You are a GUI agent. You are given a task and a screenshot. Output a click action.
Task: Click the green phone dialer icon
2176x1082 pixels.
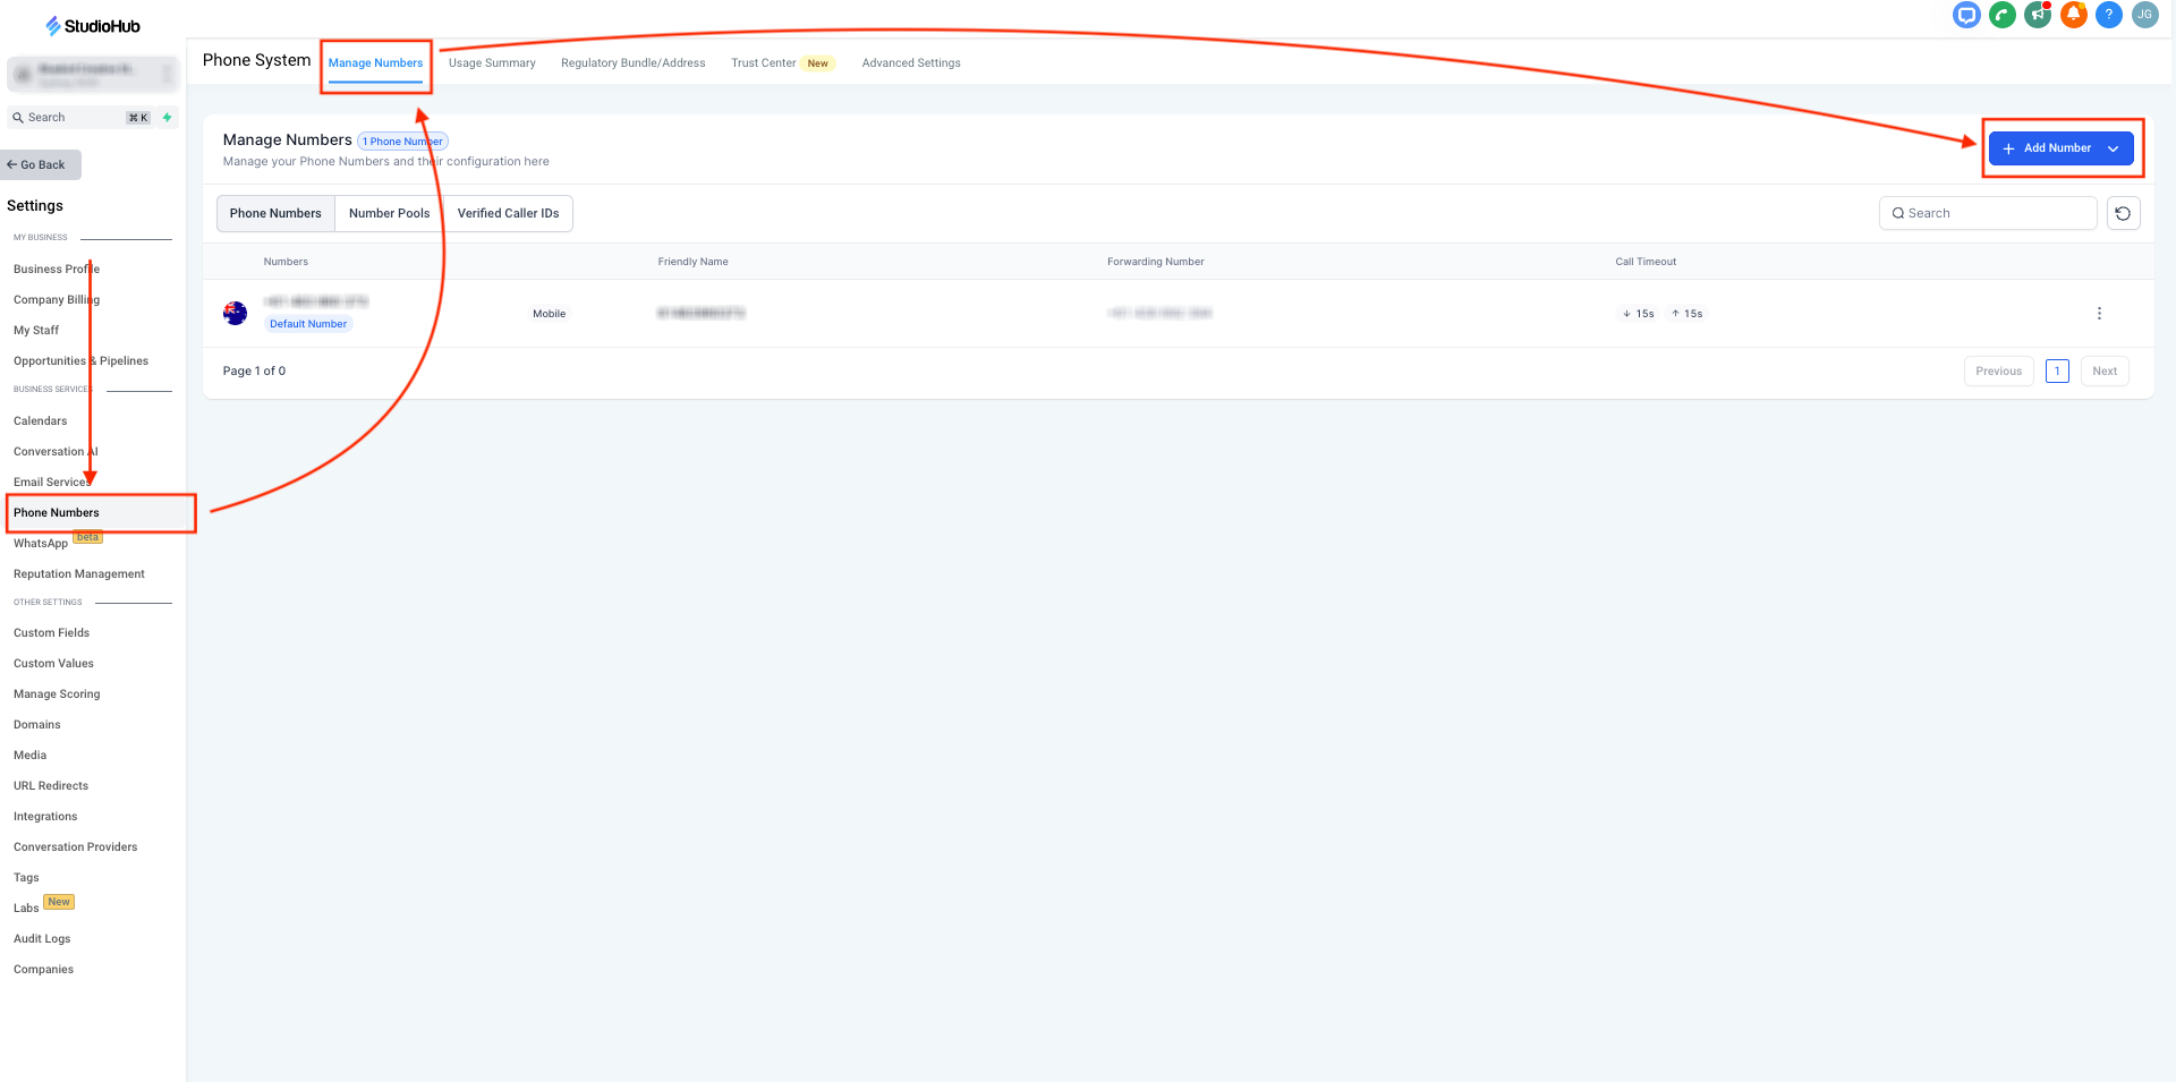click(2002, 15)
